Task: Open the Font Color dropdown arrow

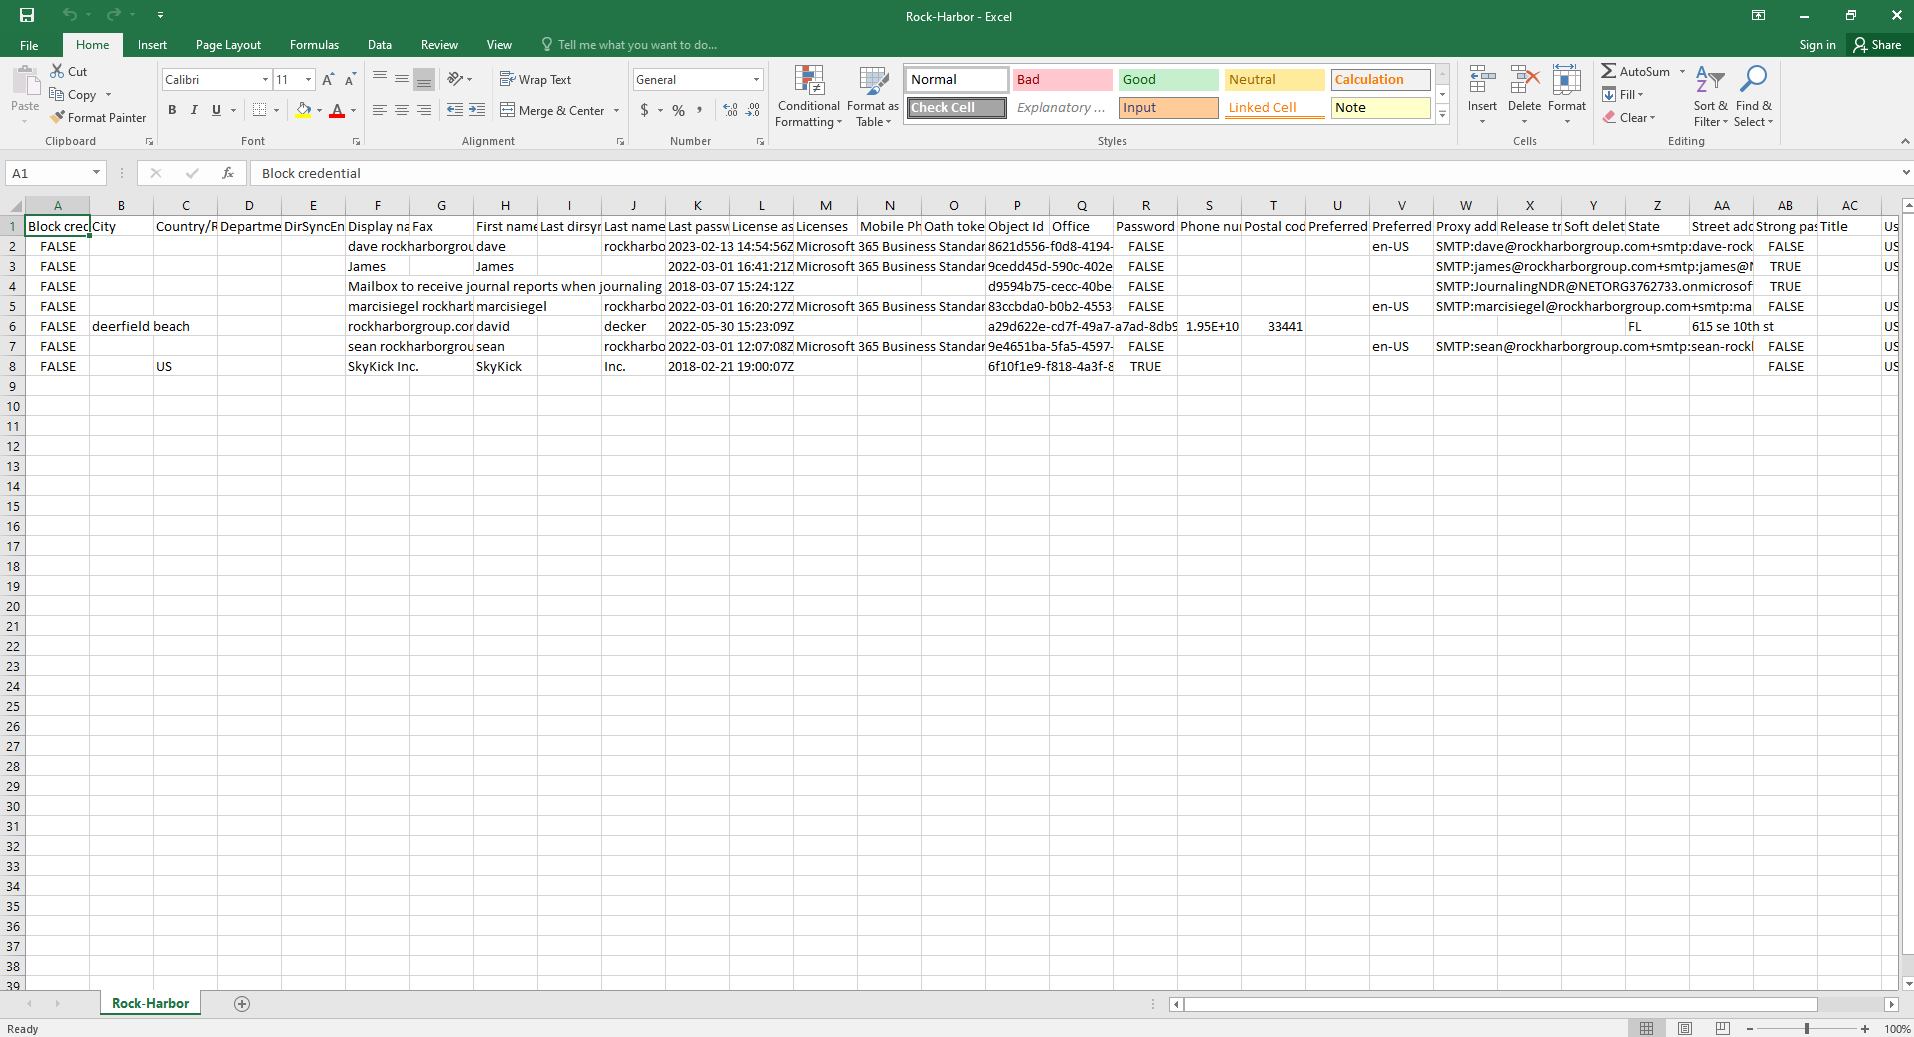Action: pos(354,110)
